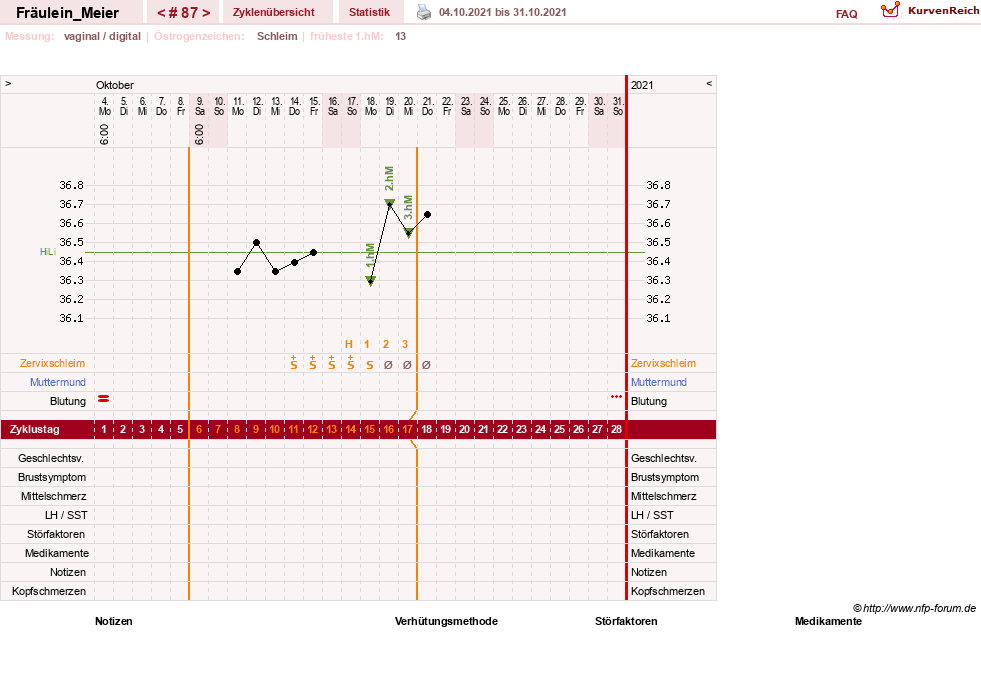Screen dimensions: 981x680
Task: Select the temperature point on Oct 12
Action: click(x=257, y=243)
